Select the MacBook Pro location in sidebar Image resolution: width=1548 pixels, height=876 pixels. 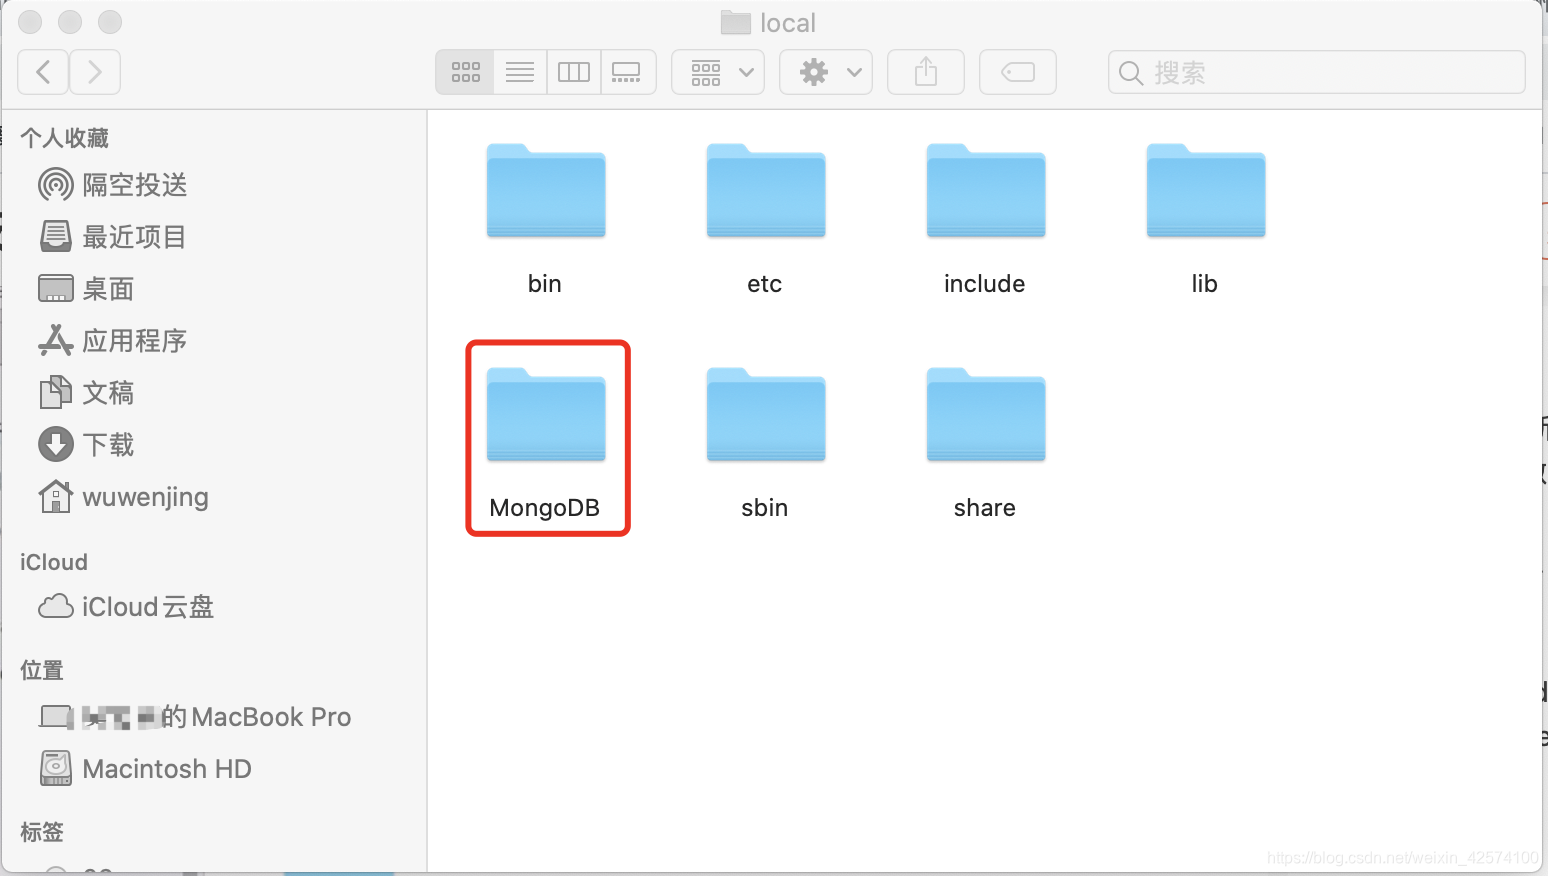[x=195, y=717]
